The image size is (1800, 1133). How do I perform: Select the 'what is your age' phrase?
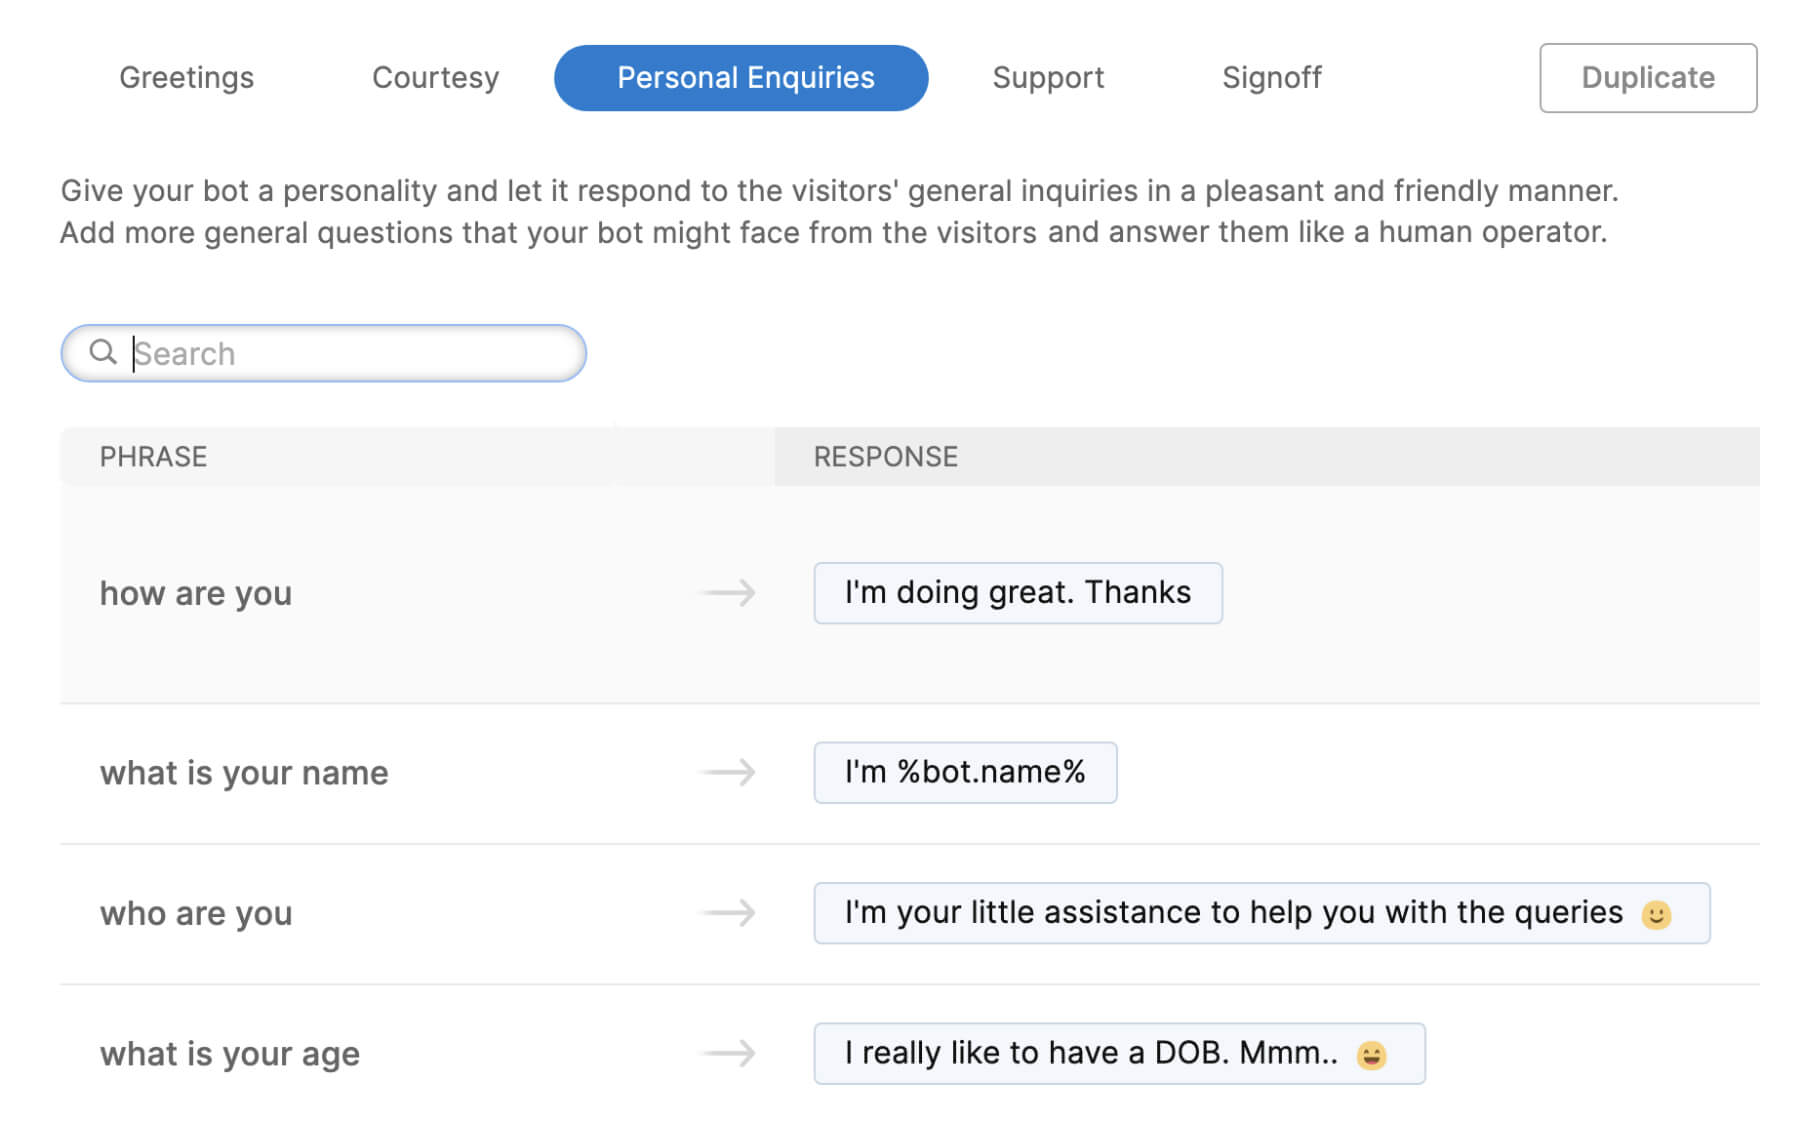(229, 1054)
